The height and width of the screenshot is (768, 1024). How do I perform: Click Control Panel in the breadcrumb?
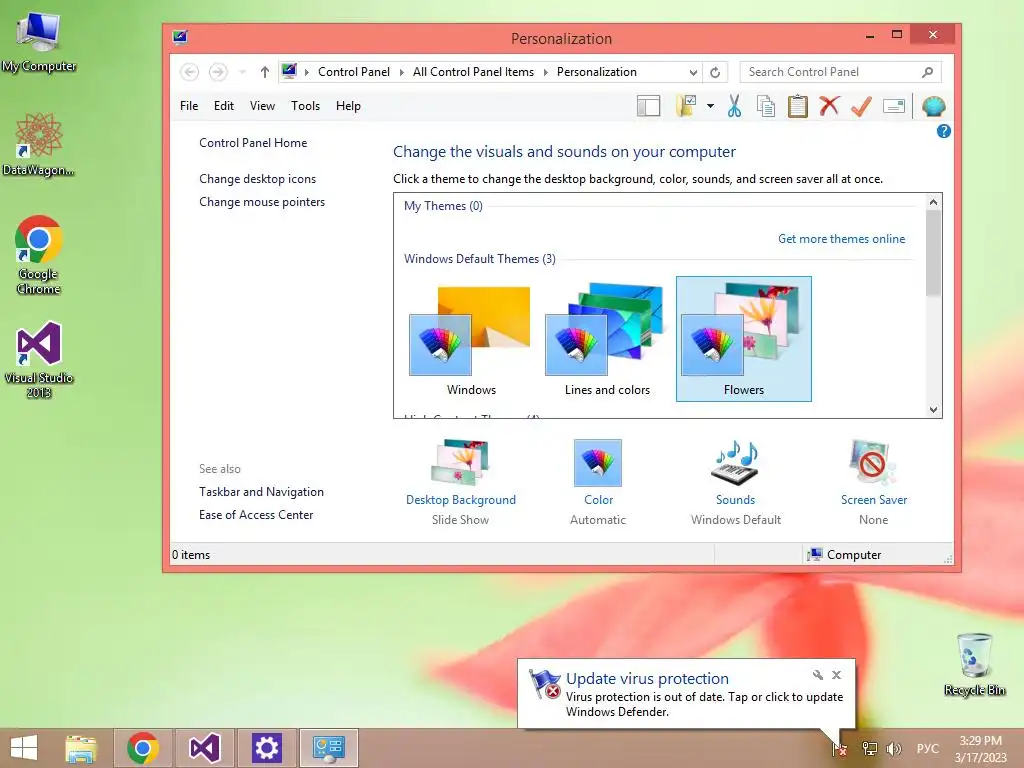353,72
